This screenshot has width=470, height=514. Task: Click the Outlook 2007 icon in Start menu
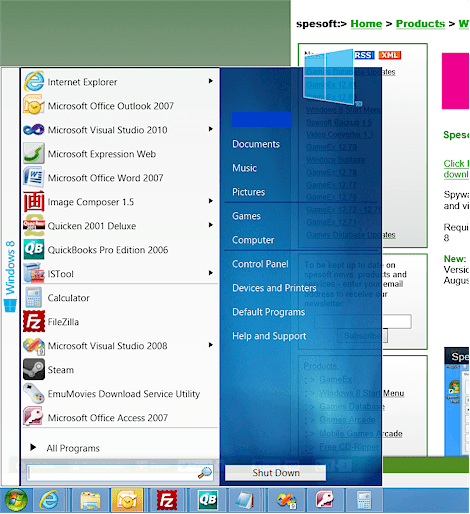(34, 105)
